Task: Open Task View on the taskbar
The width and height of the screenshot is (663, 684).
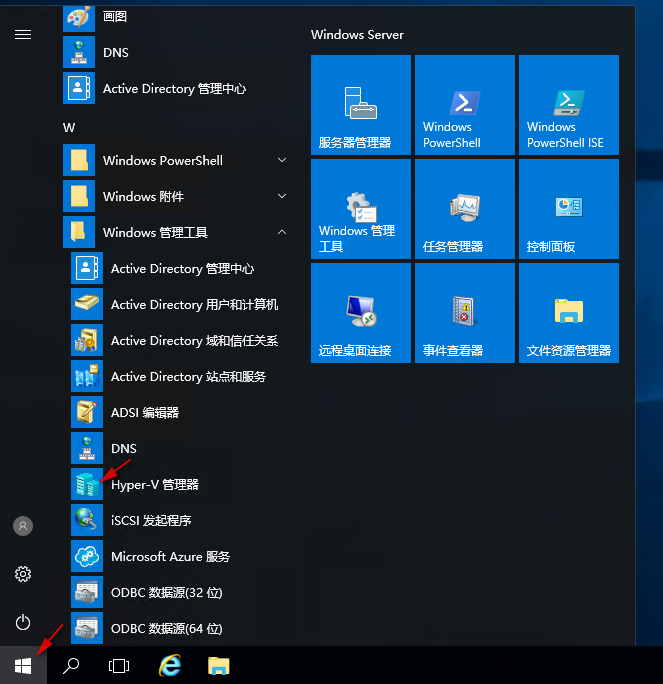Action: click(x=119, y=666)
